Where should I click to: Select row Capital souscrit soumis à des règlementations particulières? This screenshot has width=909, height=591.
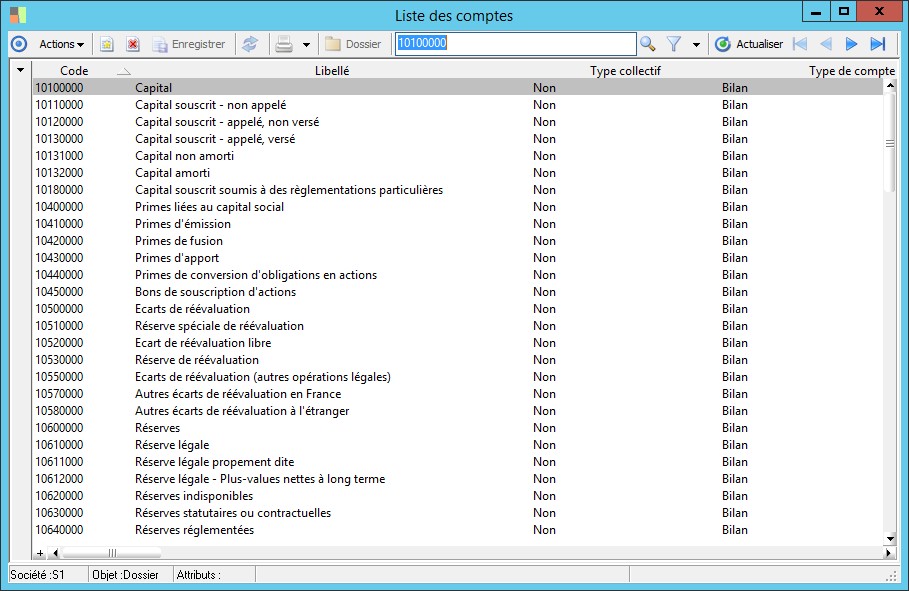(458, 190)
